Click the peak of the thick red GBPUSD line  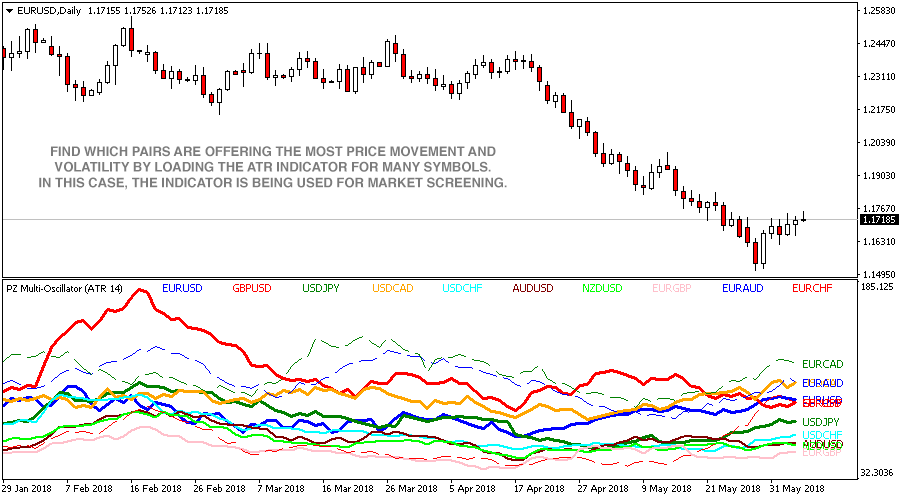pyautogui.click(x=139, y=290)
